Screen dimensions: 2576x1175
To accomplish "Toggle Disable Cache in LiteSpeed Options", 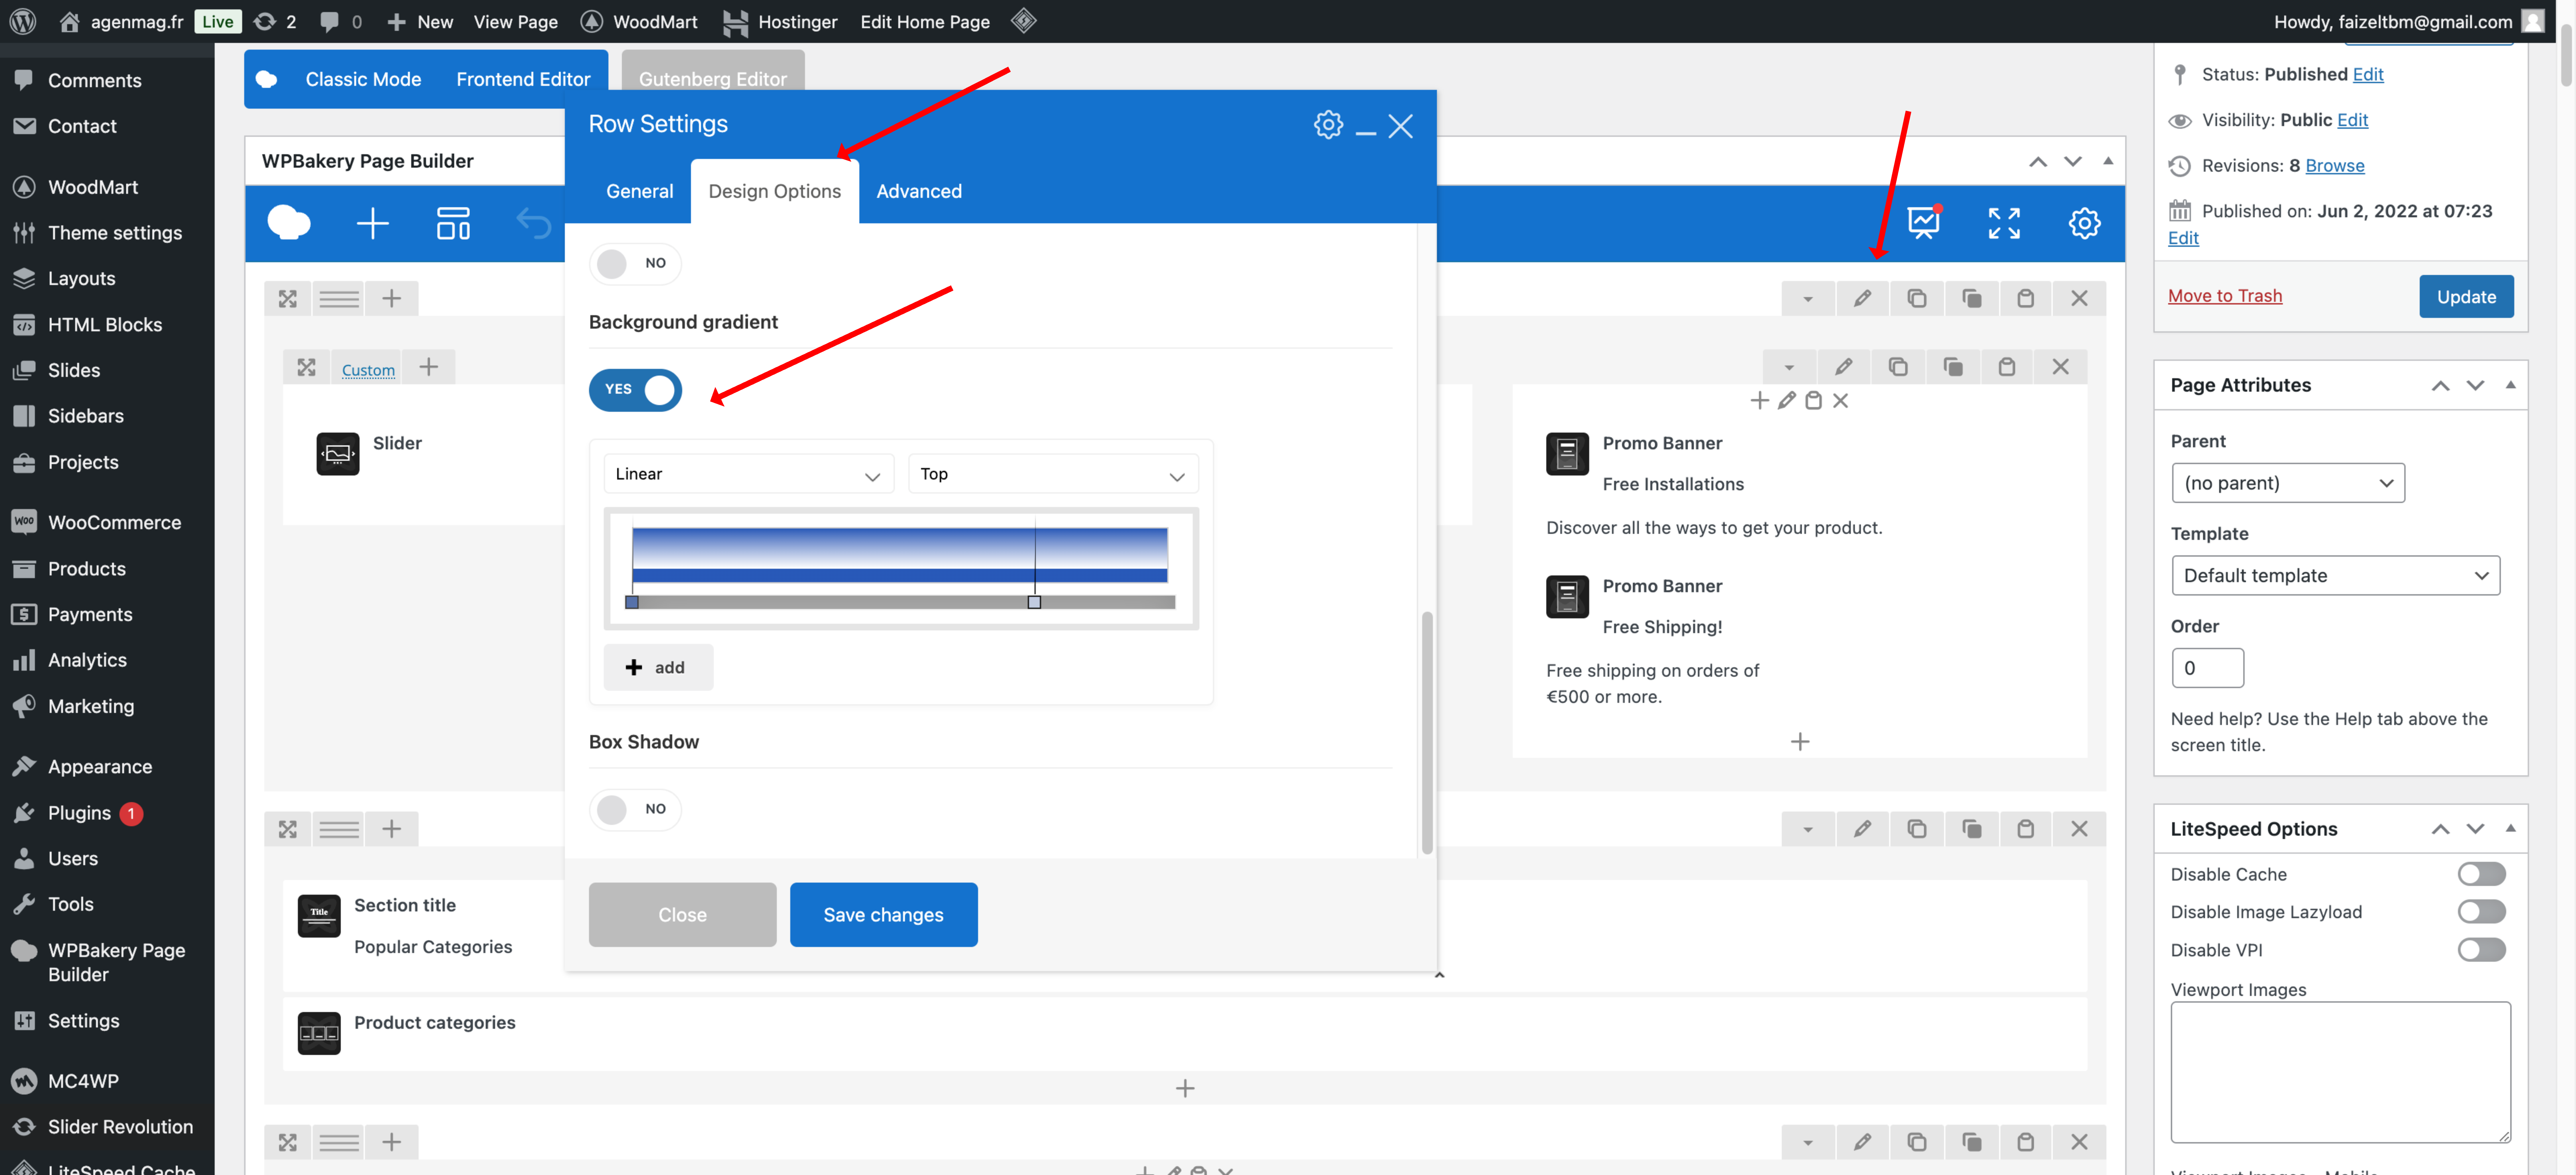I will pos(2481,874).
